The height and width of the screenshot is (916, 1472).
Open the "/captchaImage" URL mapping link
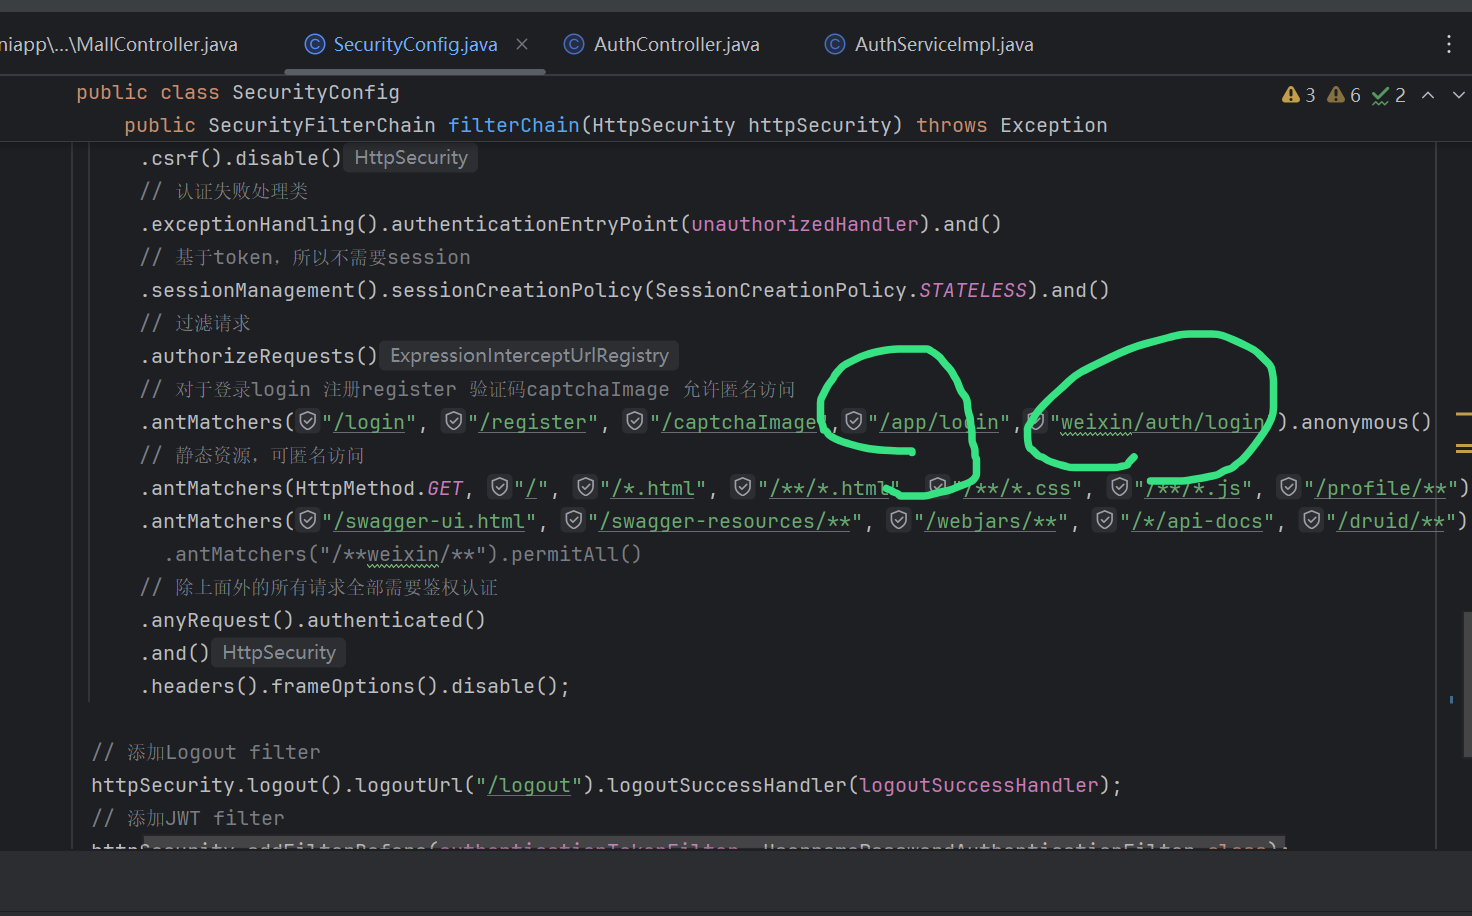[739, 423]
